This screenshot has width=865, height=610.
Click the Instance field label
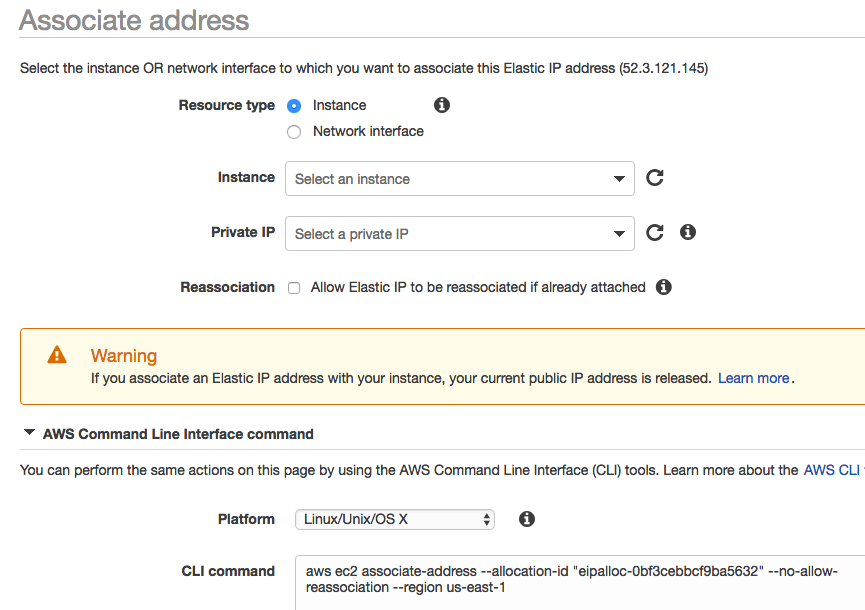tap(246, 177)
